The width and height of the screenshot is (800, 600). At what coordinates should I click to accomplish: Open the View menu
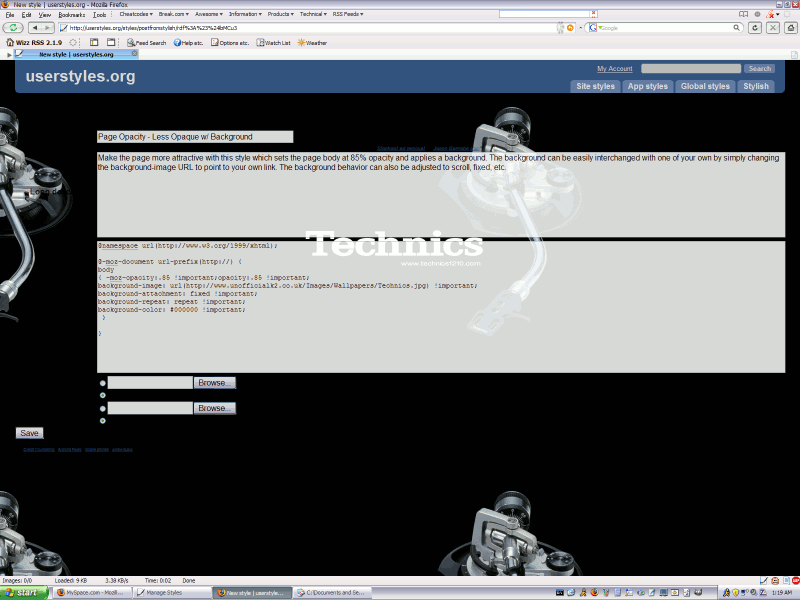[44, 15]
